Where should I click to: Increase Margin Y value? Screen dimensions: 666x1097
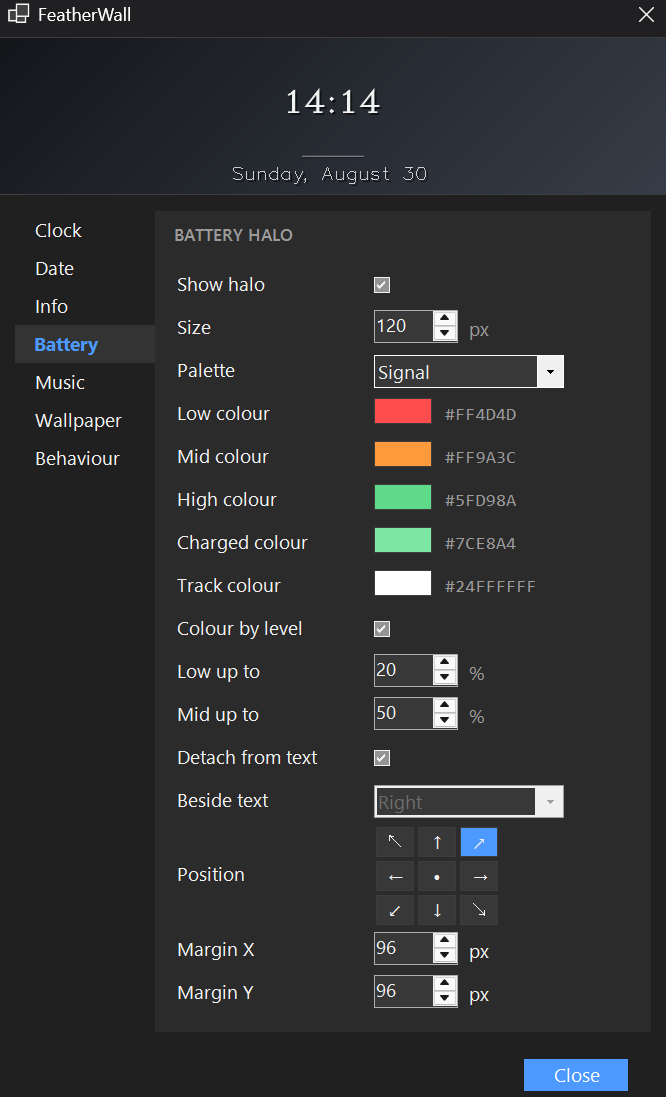pyautogui.click(x=444, y=984)
